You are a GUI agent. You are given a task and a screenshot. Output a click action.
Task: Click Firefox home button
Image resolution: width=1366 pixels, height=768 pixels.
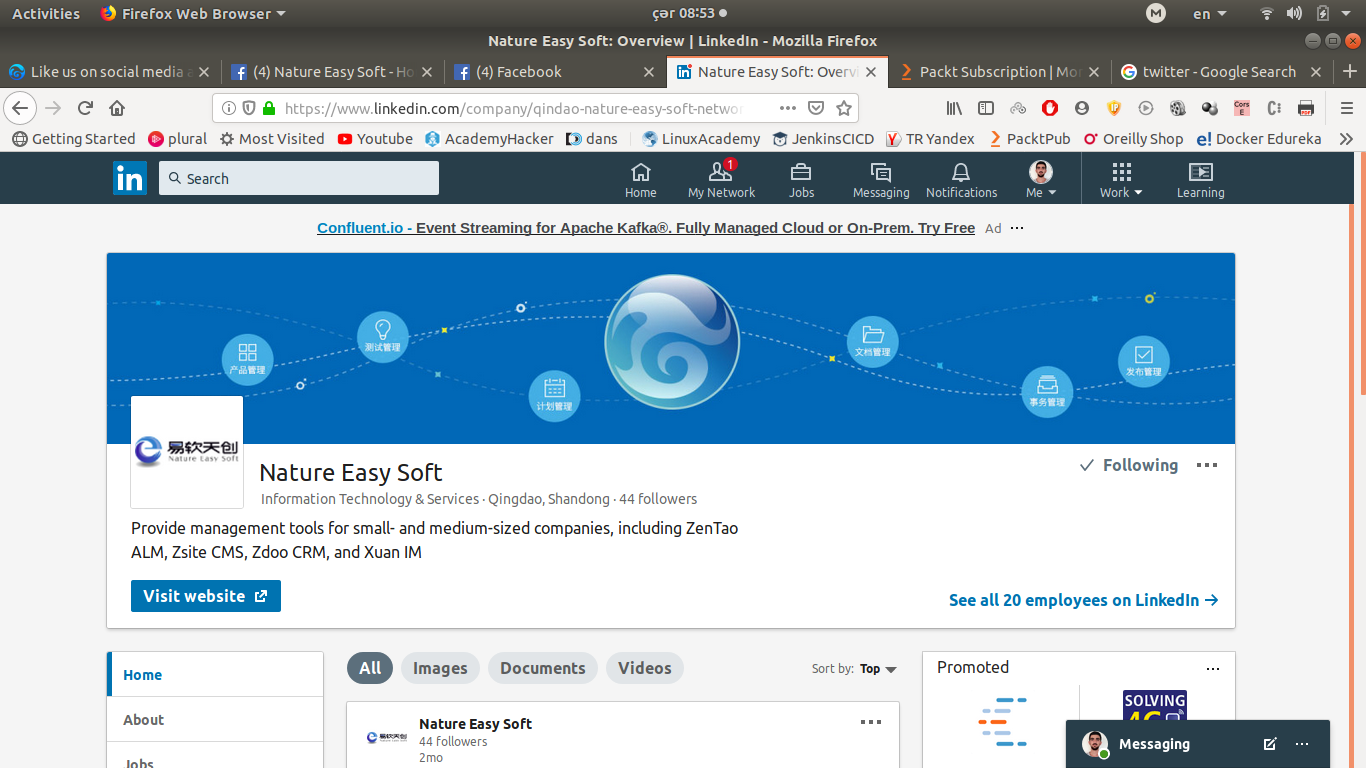(x=117, y=108)
